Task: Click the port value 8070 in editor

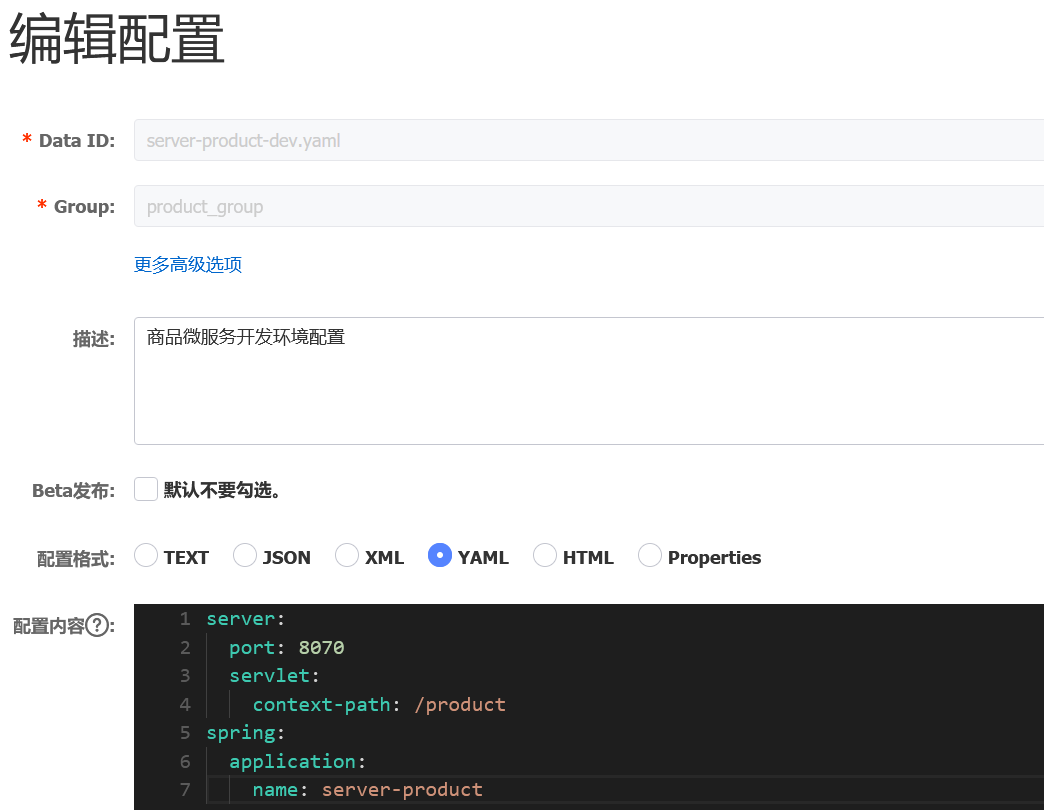Action: click(x=321, y=648)
